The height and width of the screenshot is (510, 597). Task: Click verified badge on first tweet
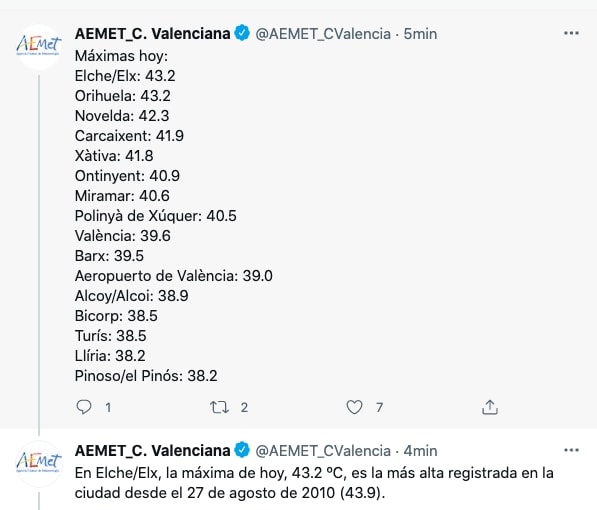(242, 34)
